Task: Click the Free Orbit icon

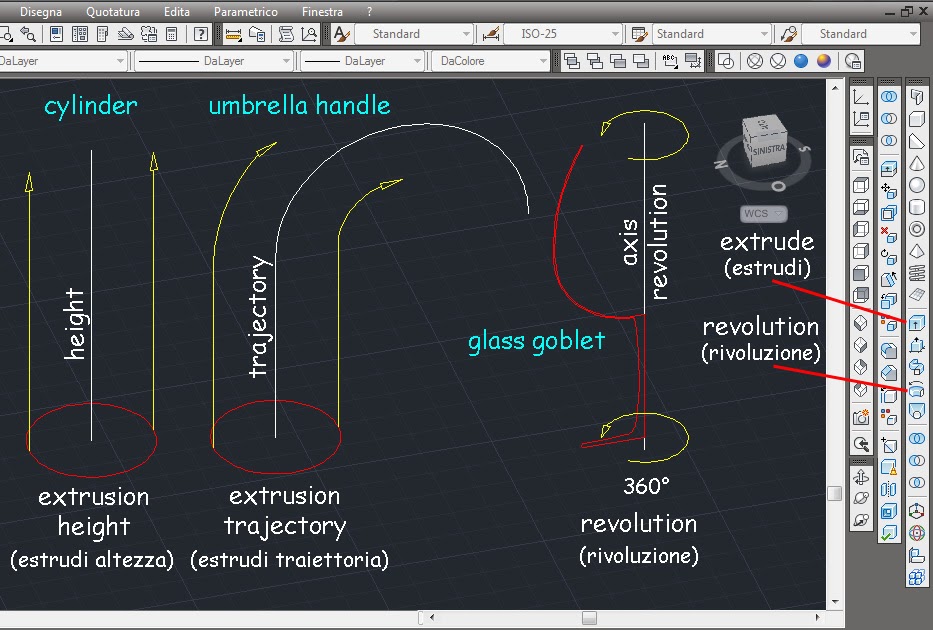Action: pos(860,499)
